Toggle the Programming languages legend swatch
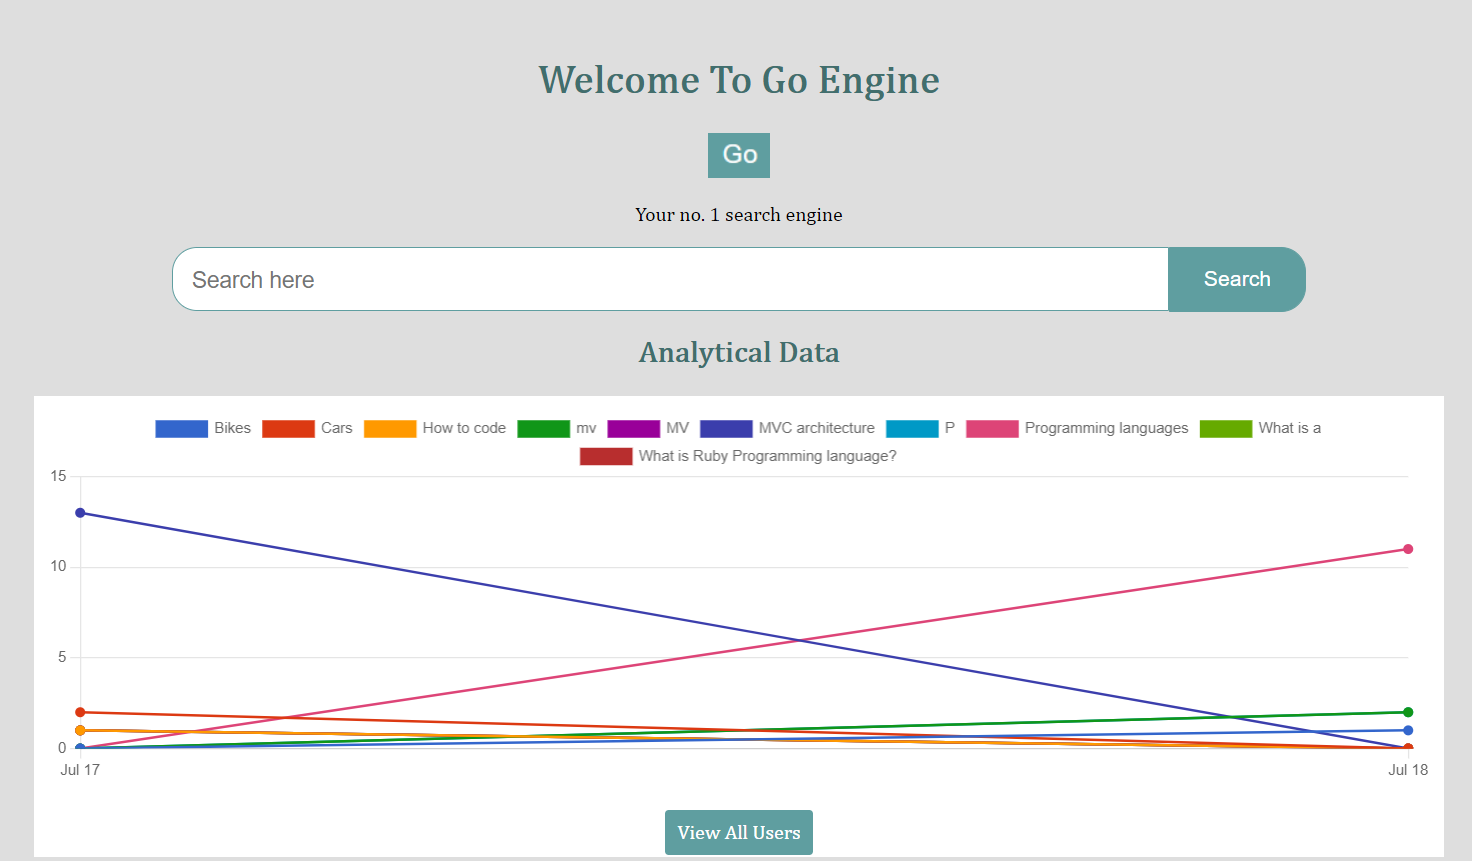This screenshot has height=861, width=1472. point(992,428)
